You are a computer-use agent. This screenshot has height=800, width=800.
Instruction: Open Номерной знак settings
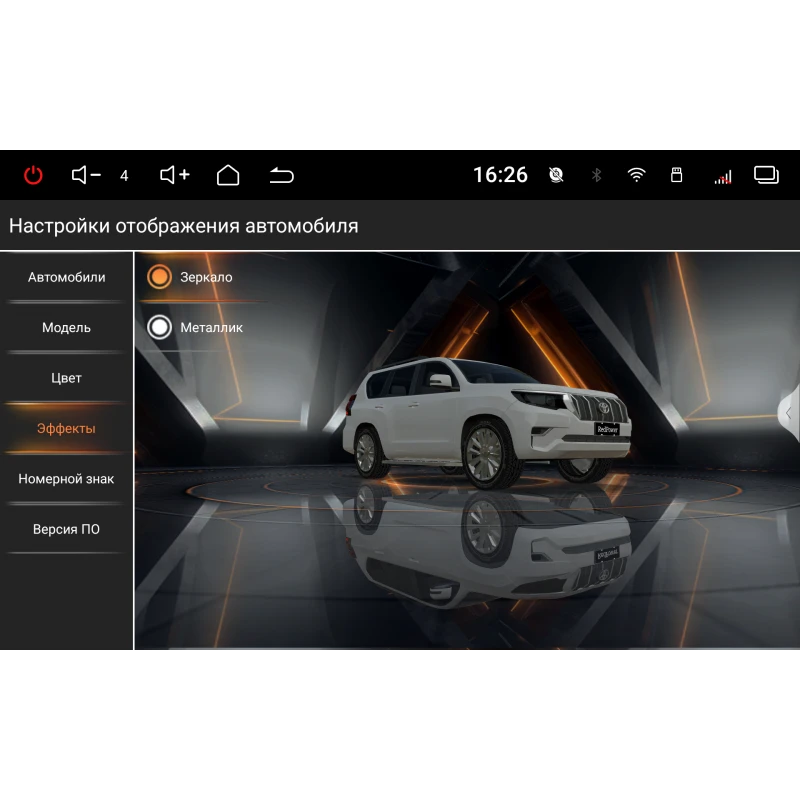pos(66,479)
